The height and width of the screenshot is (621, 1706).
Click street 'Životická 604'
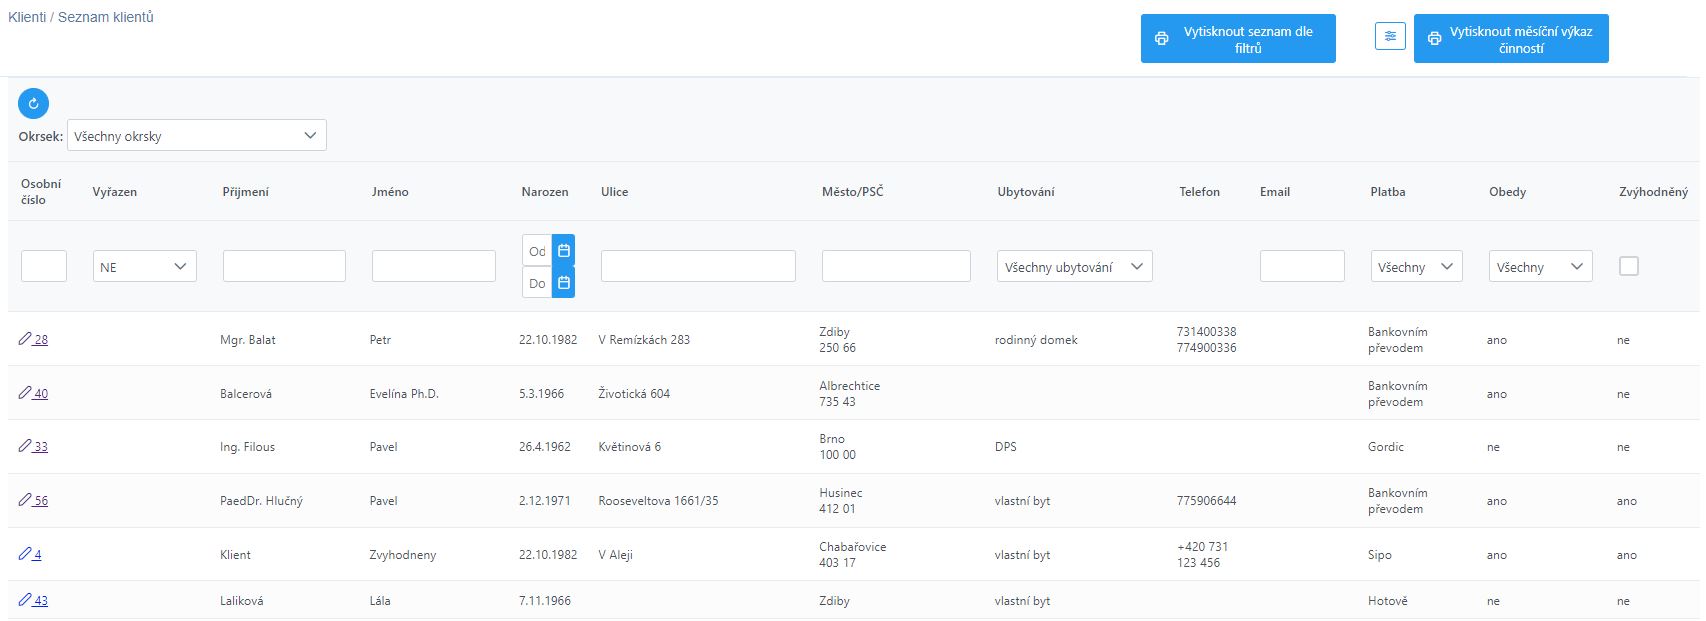634,394
